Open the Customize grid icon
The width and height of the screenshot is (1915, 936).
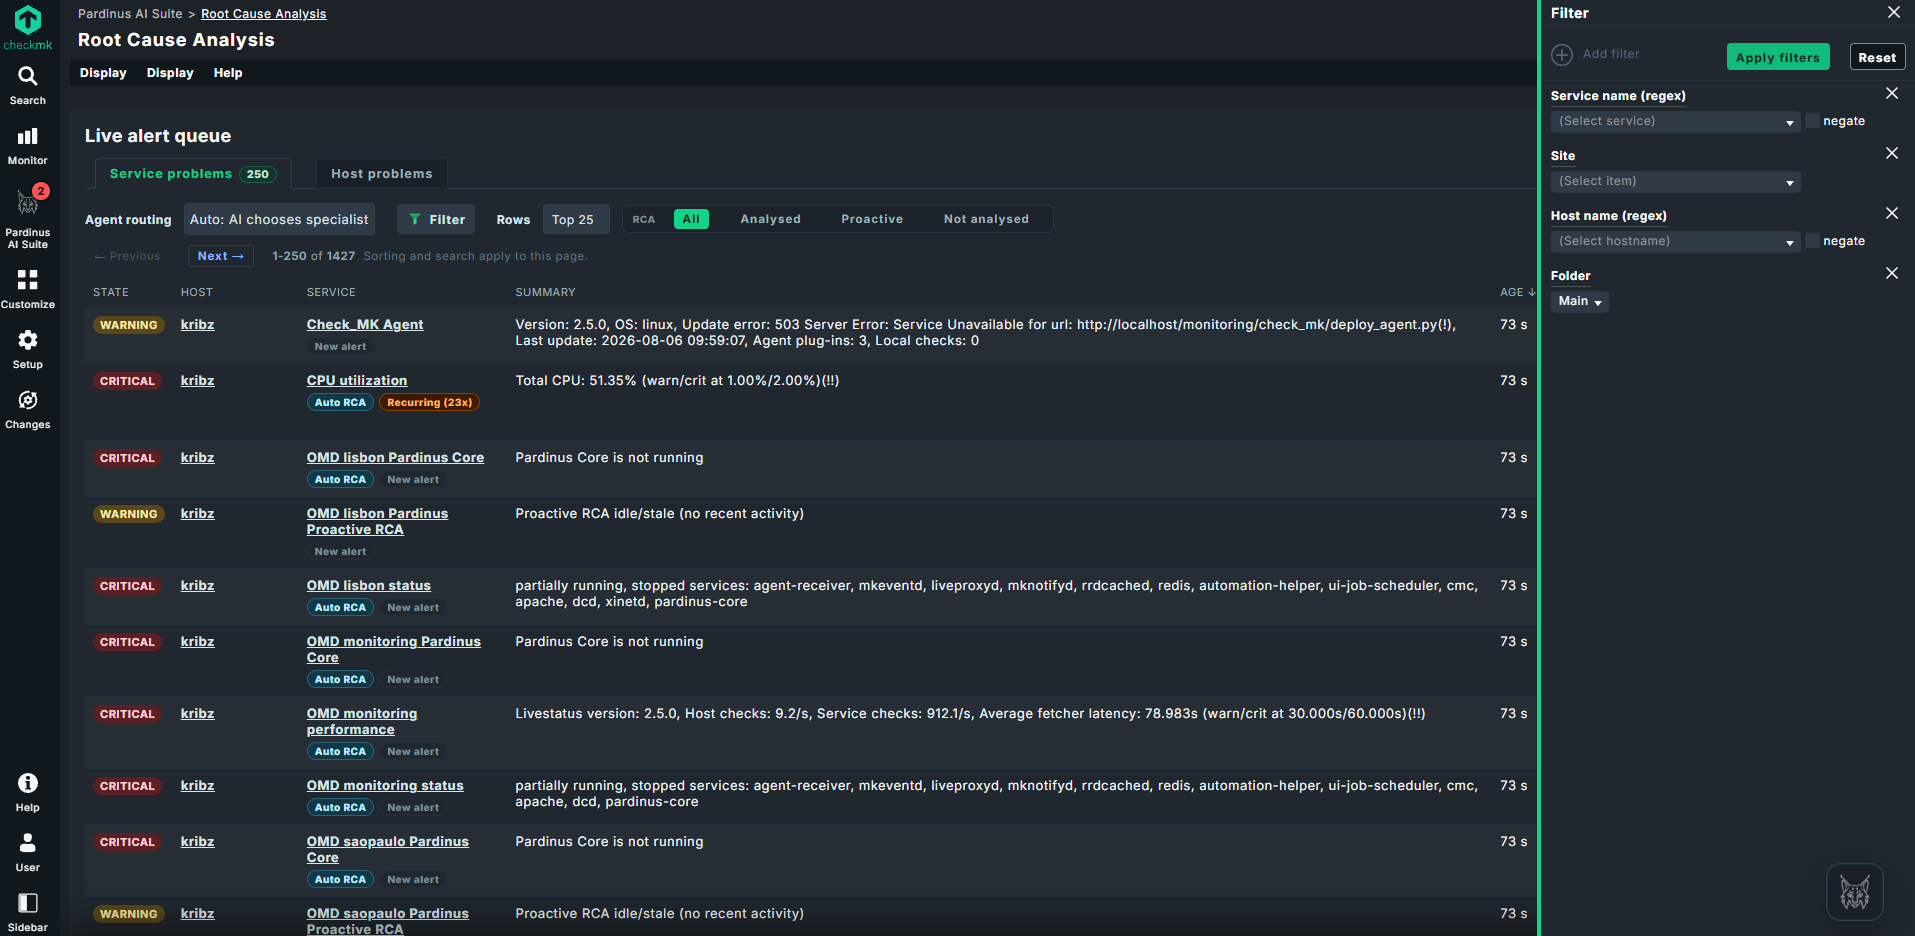28,280
